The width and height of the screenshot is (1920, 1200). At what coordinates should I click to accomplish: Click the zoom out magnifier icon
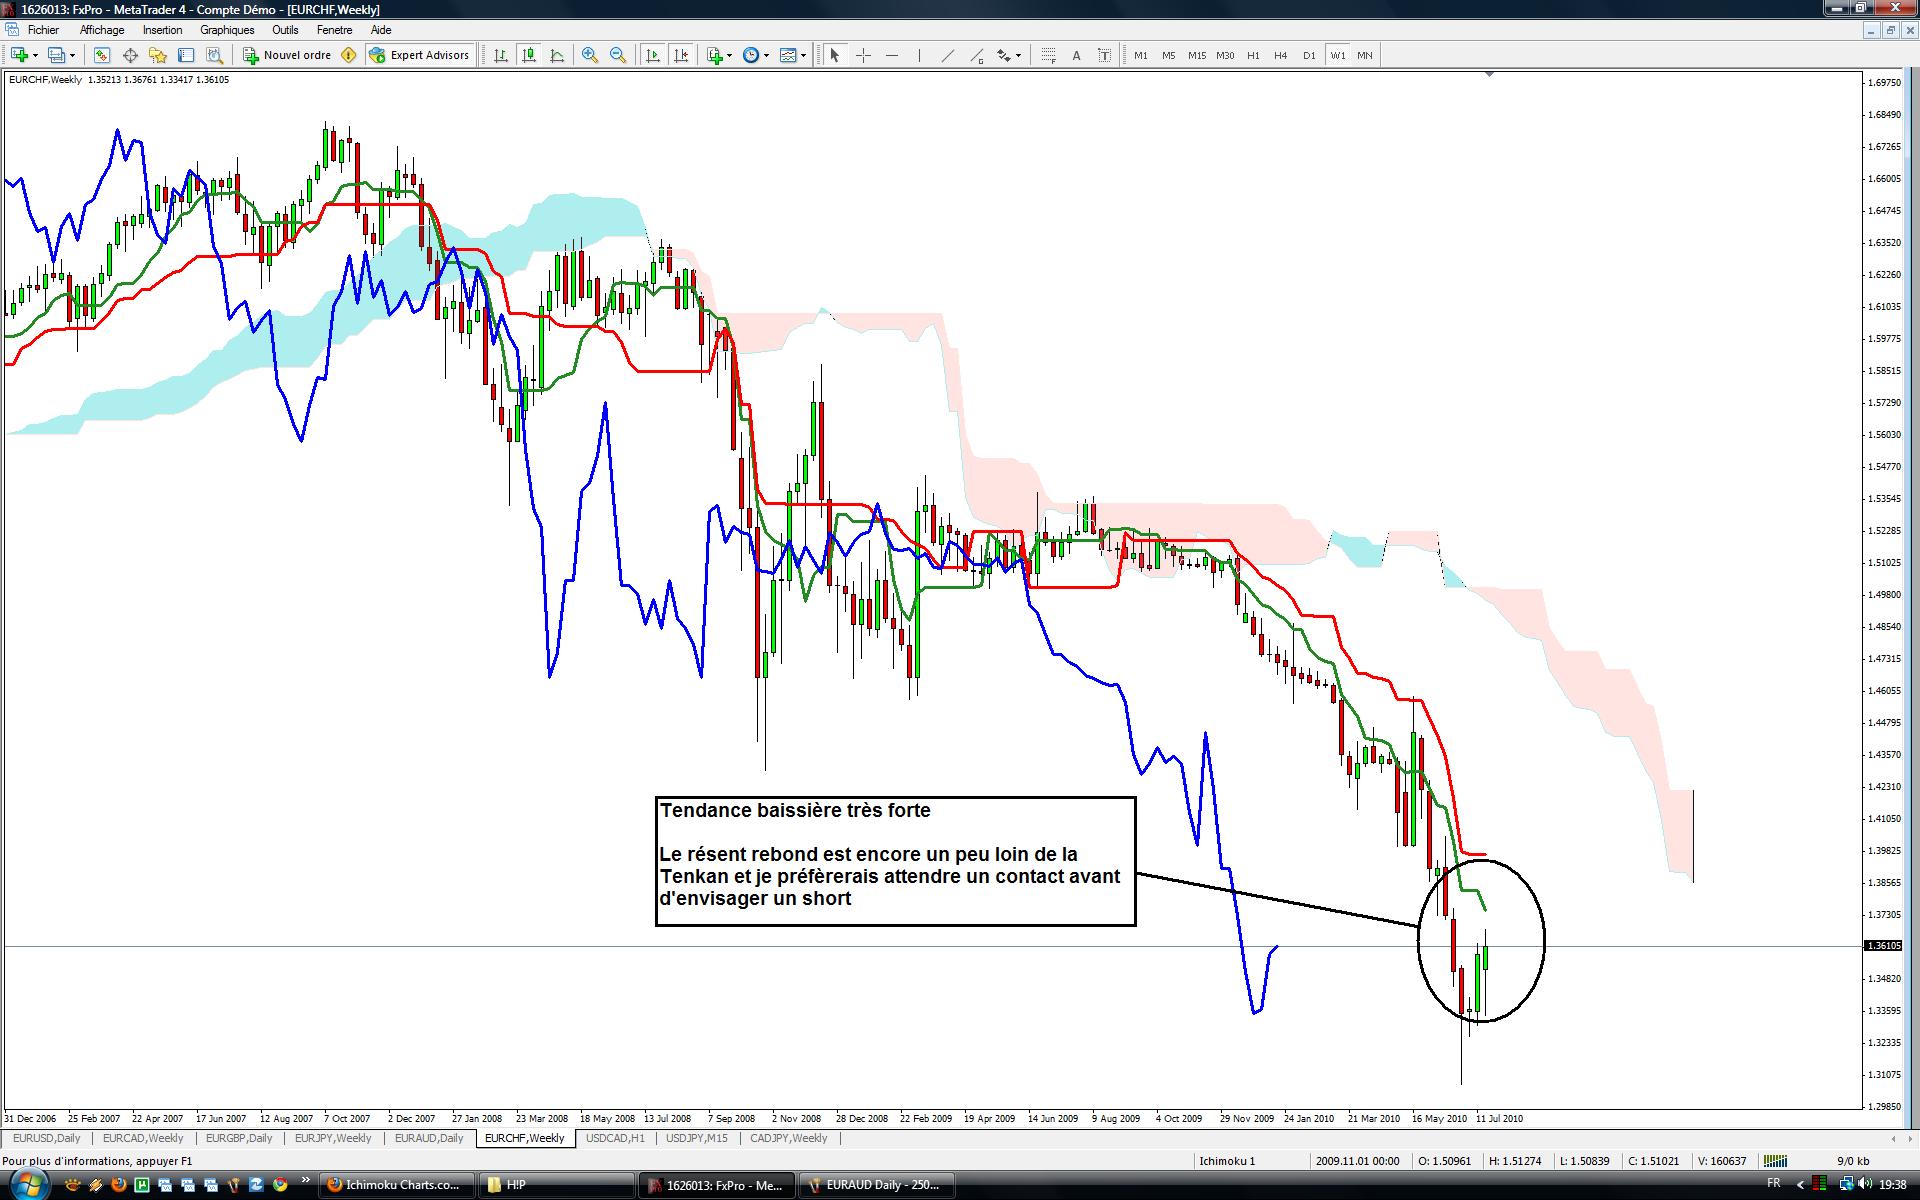coord(618,56)
